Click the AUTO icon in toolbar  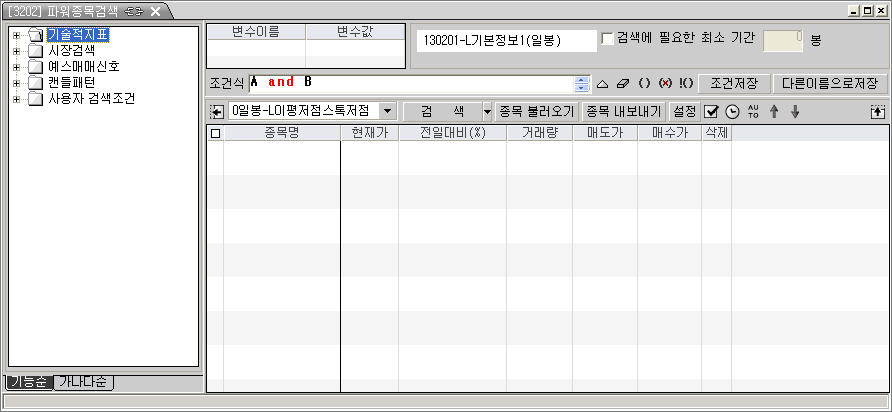click(753, 111)
